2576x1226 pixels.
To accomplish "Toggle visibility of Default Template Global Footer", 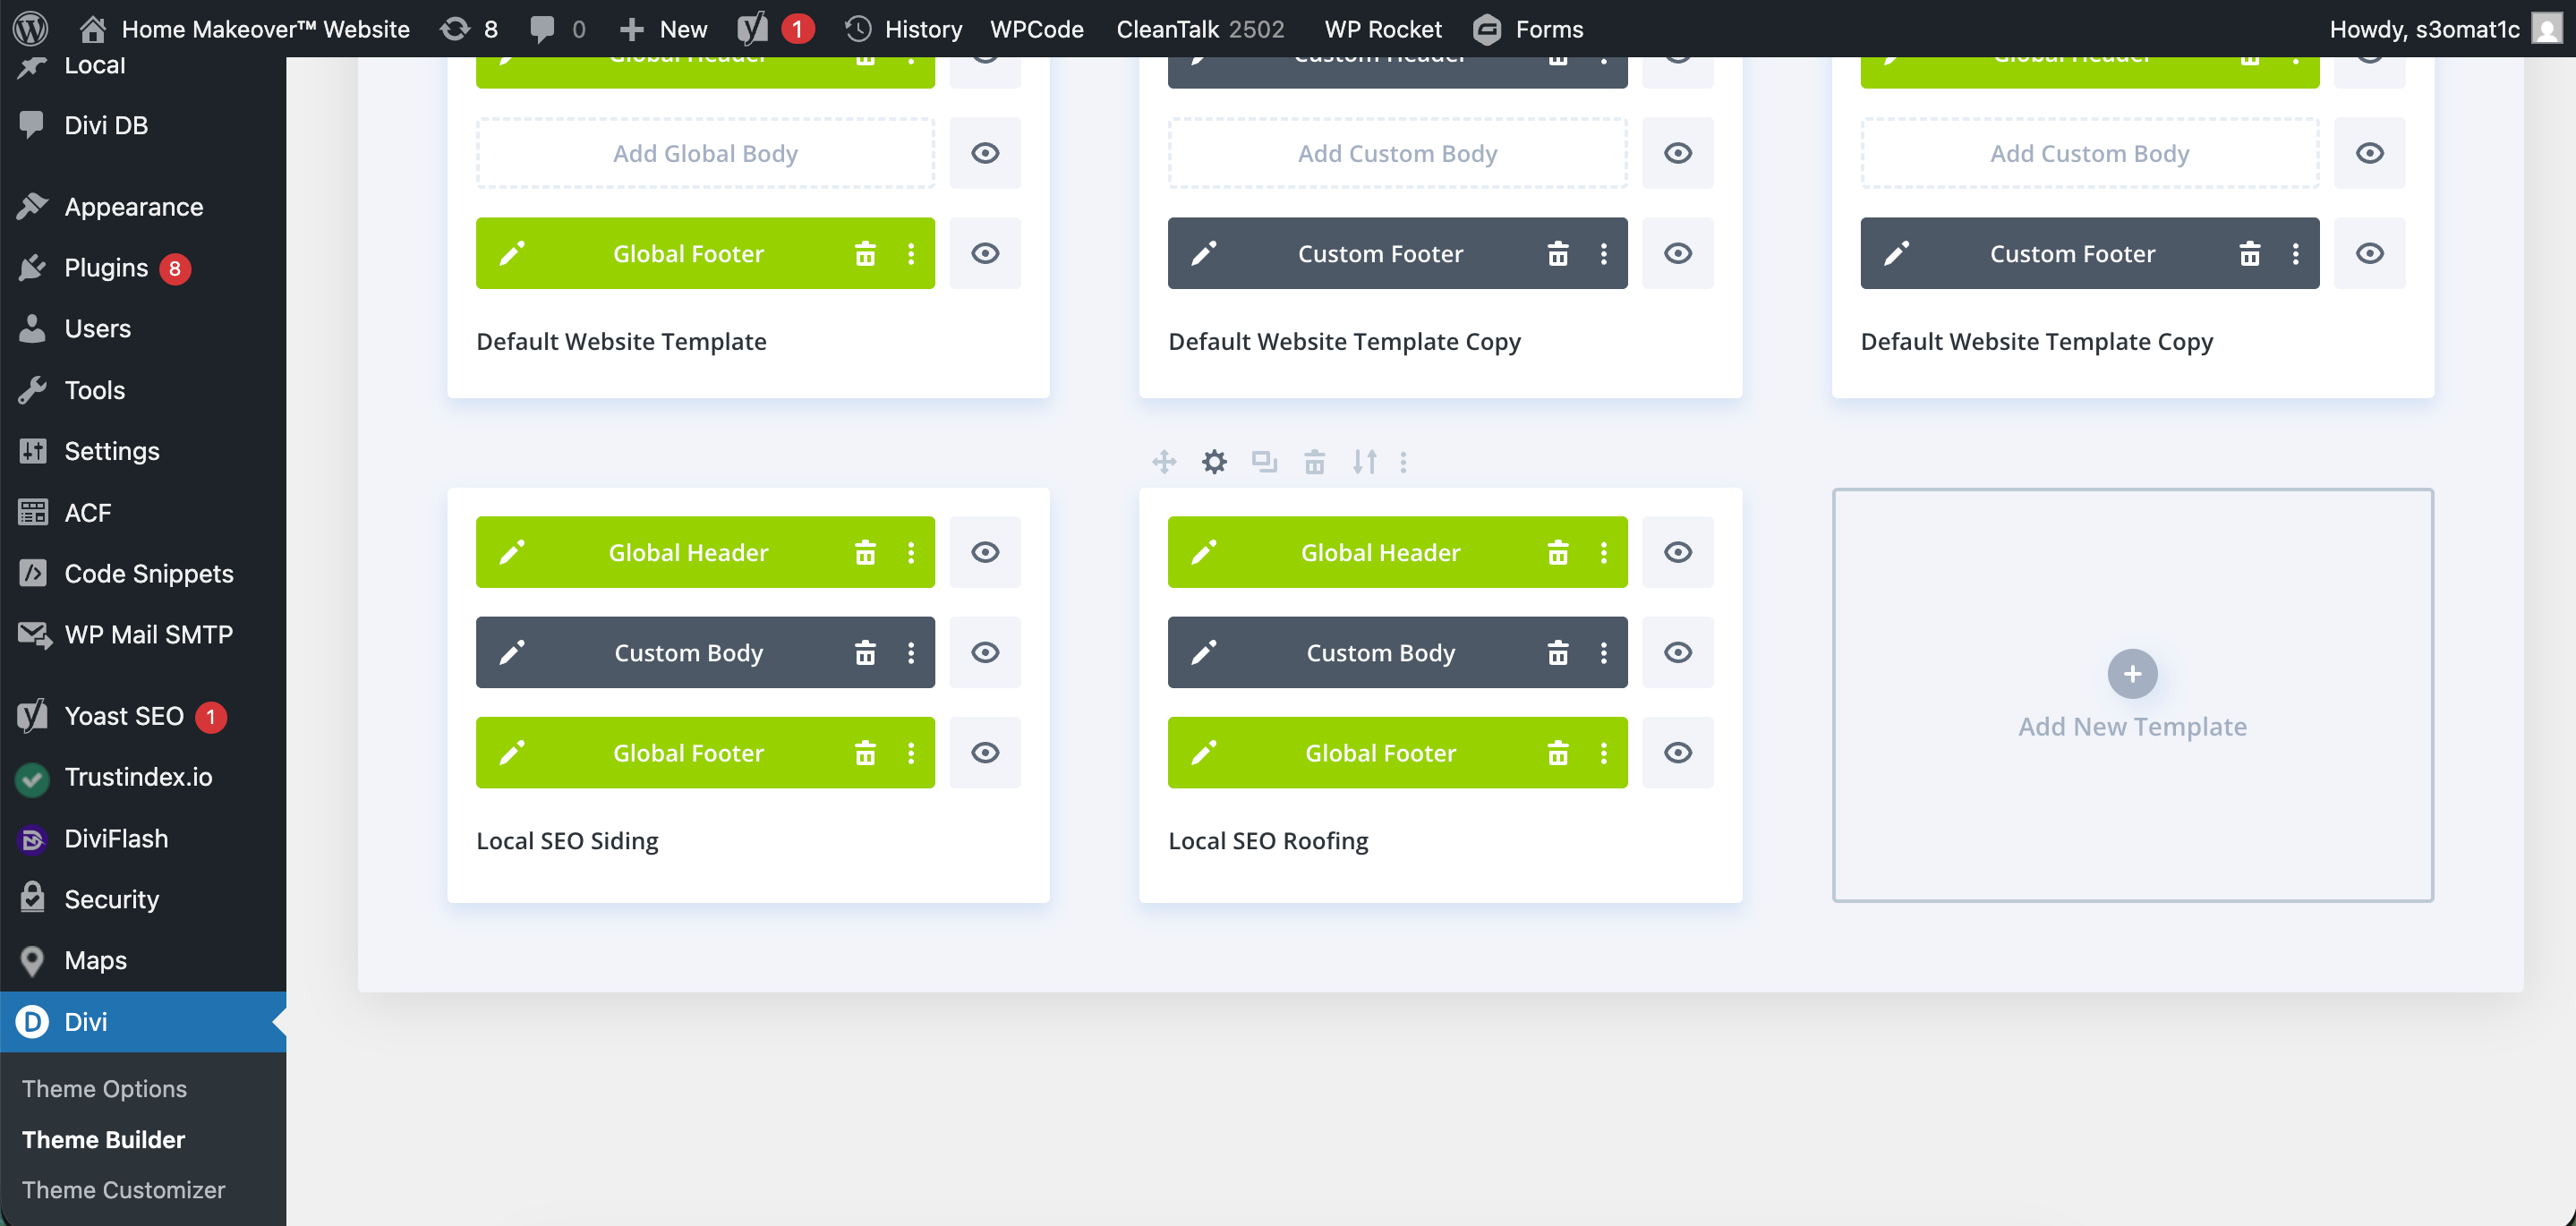I will (985, 253).
